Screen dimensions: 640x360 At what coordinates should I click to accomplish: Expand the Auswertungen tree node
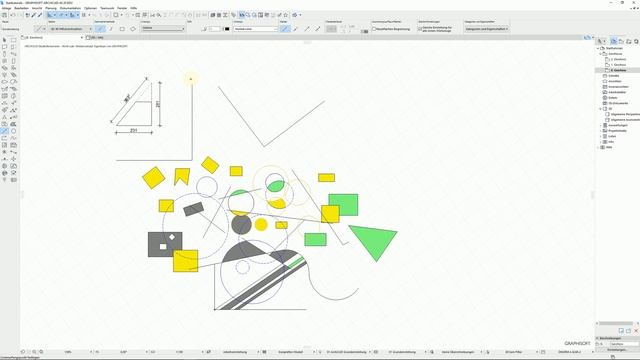point(600,125)
